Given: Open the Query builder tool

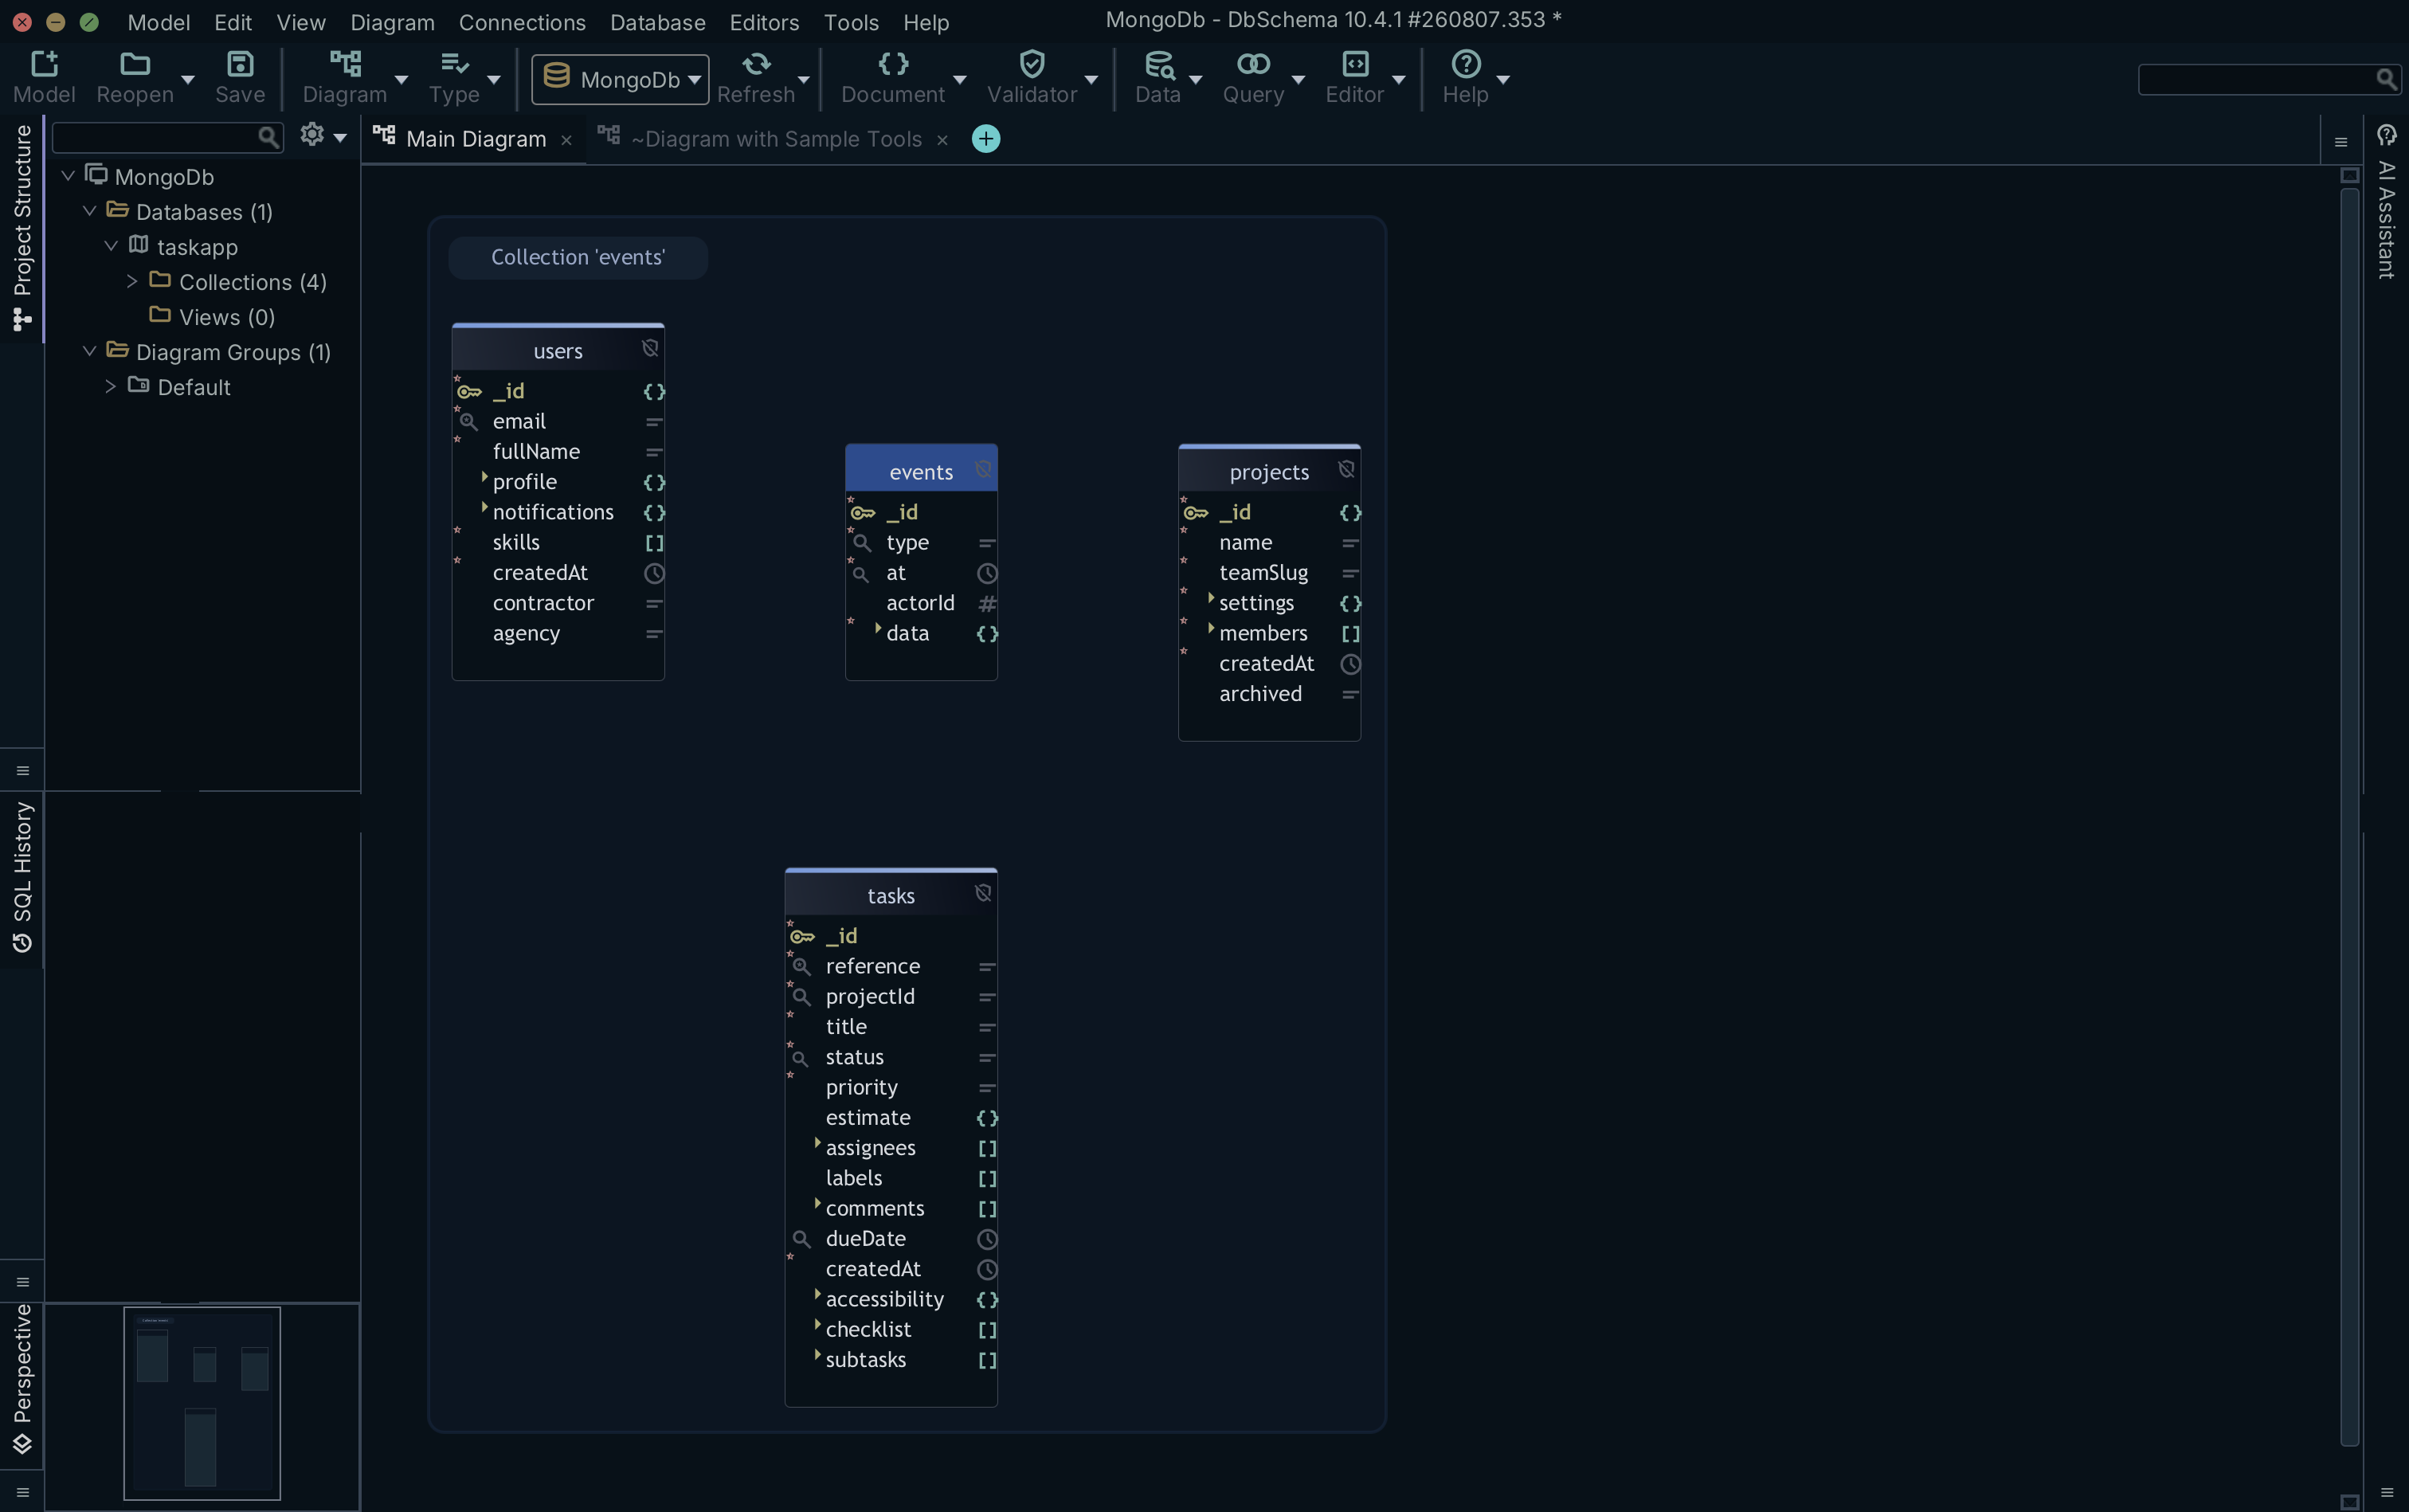Looking at the screenshot, I should coord(1253,64).
